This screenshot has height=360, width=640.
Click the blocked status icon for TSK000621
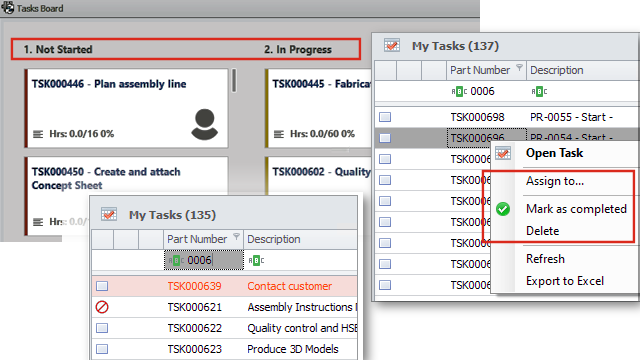pyautogui.click(x=102, y=307)
